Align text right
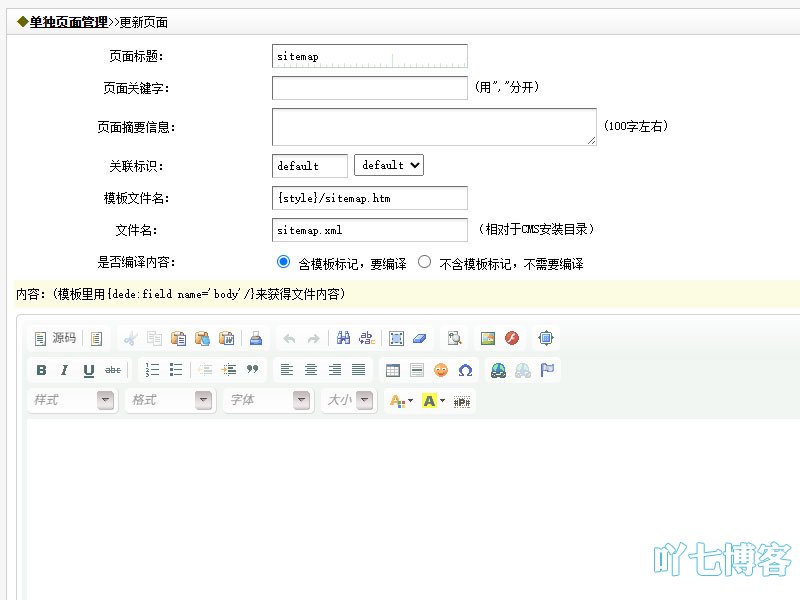This screenshot has height=600, width=800. click(x=335, y=370)
